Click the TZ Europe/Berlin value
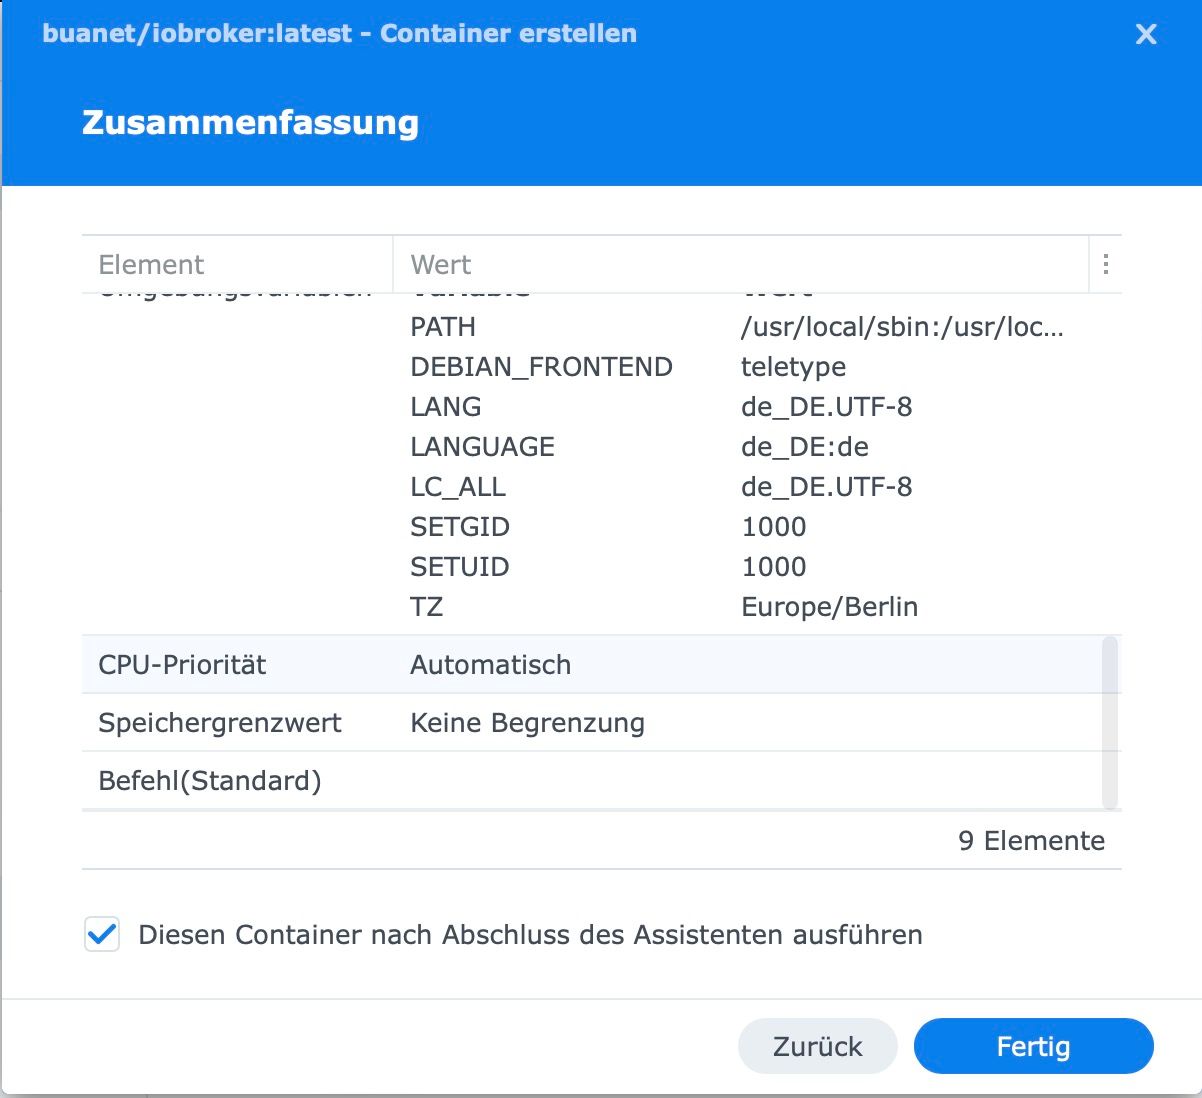Viewport: 1202px width, 1098px height. click(829, 607)
